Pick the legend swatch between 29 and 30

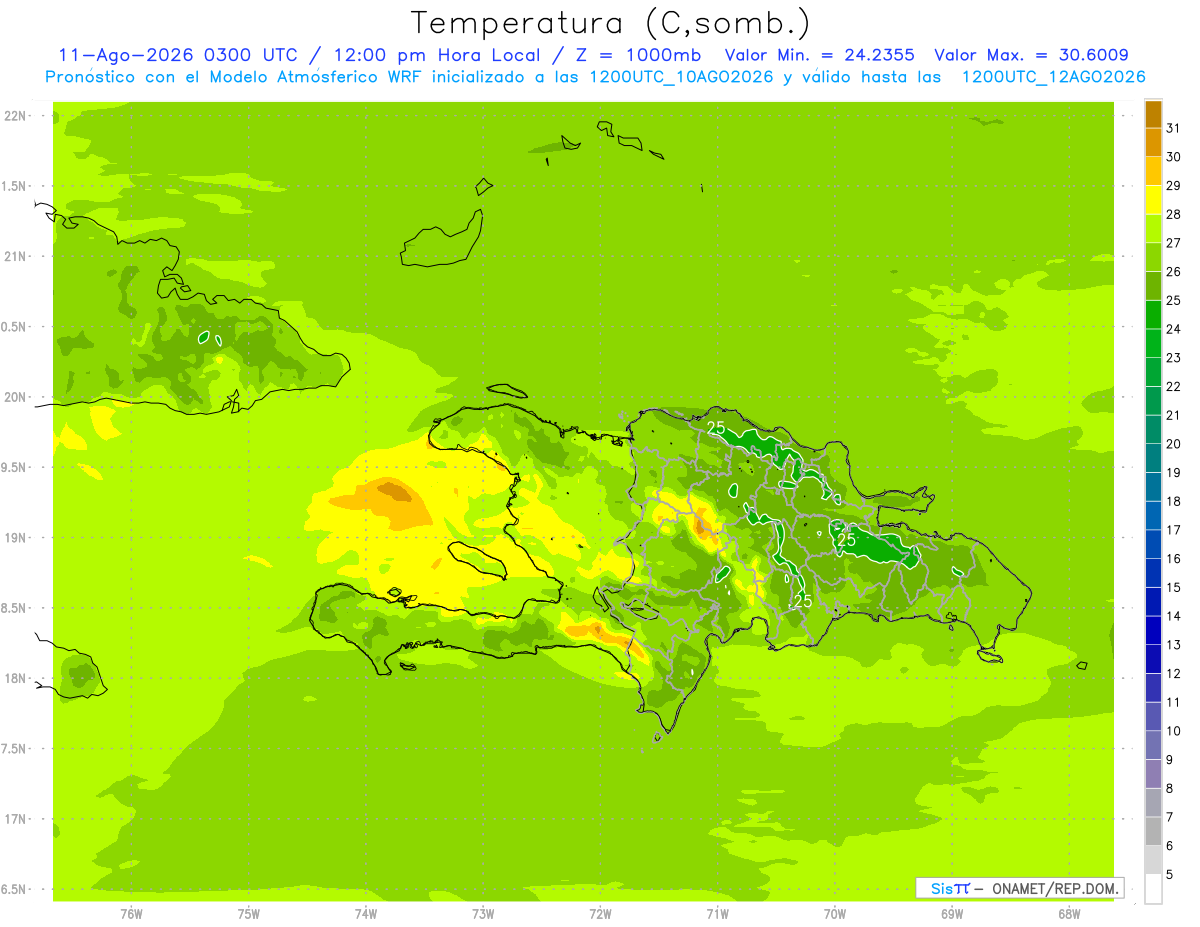click(1153, 172)
